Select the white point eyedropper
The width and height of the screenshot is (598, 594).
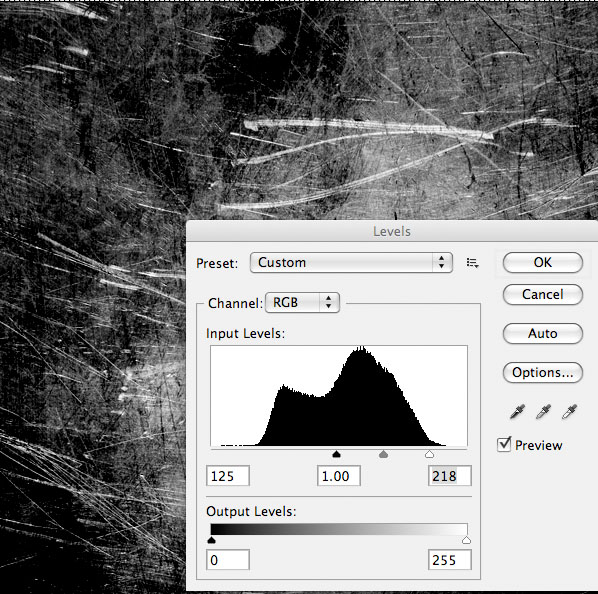coord(569,412)
